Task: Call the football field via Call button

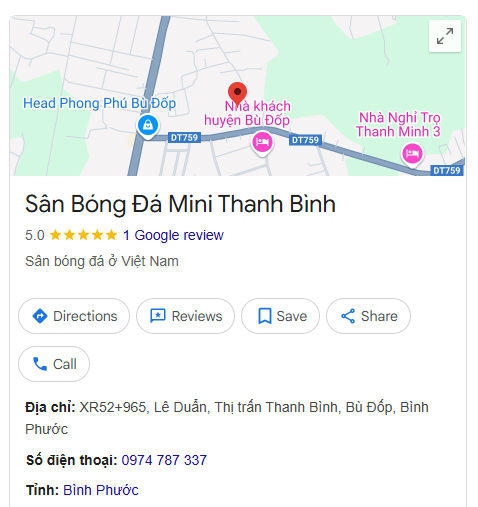Action: 54,364
